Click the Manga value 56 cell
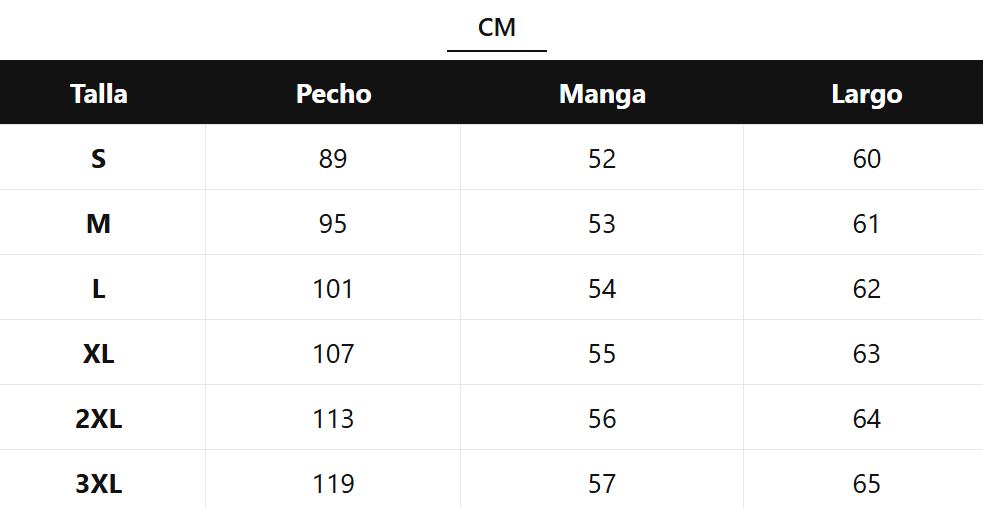The image size is (983, 508). [x=602, y=419]
